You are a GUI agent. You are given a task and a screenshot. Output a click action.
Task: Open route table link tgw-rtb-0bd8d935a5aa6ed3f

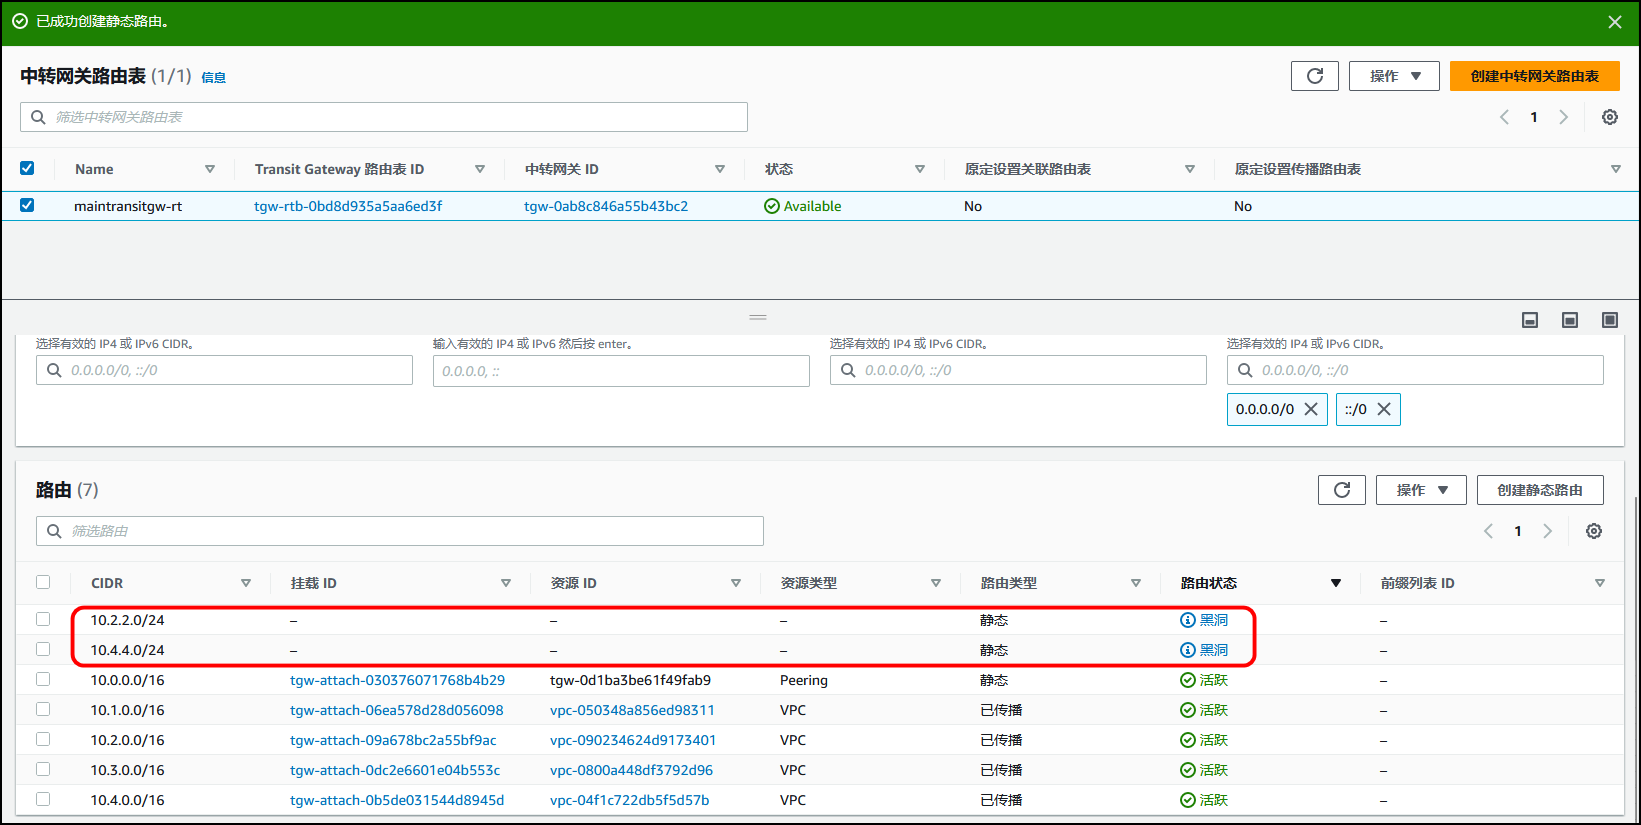point(348,206)
